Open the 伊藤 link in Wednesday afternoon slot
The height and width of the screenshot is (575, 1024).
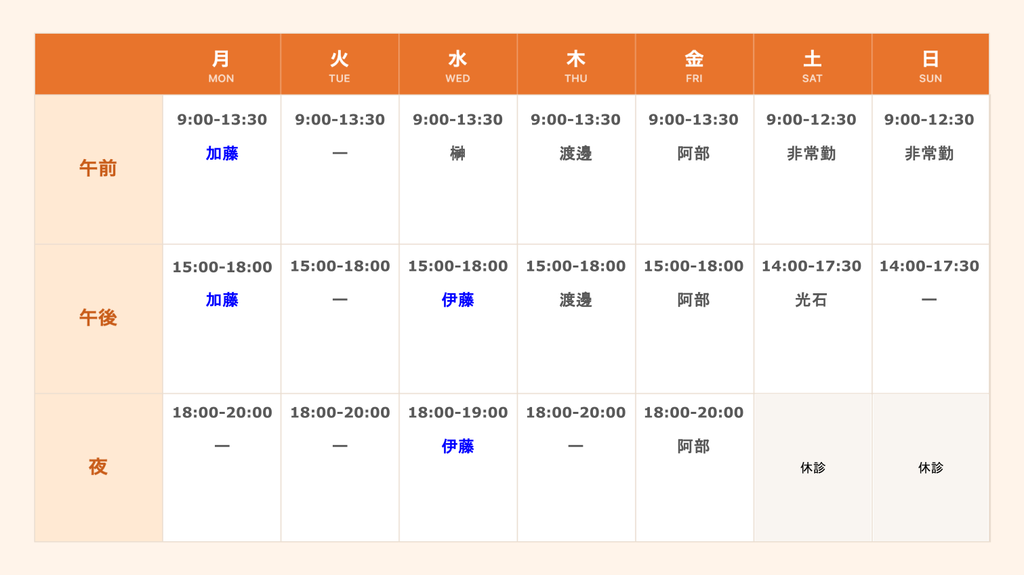[x=458, y=300]
